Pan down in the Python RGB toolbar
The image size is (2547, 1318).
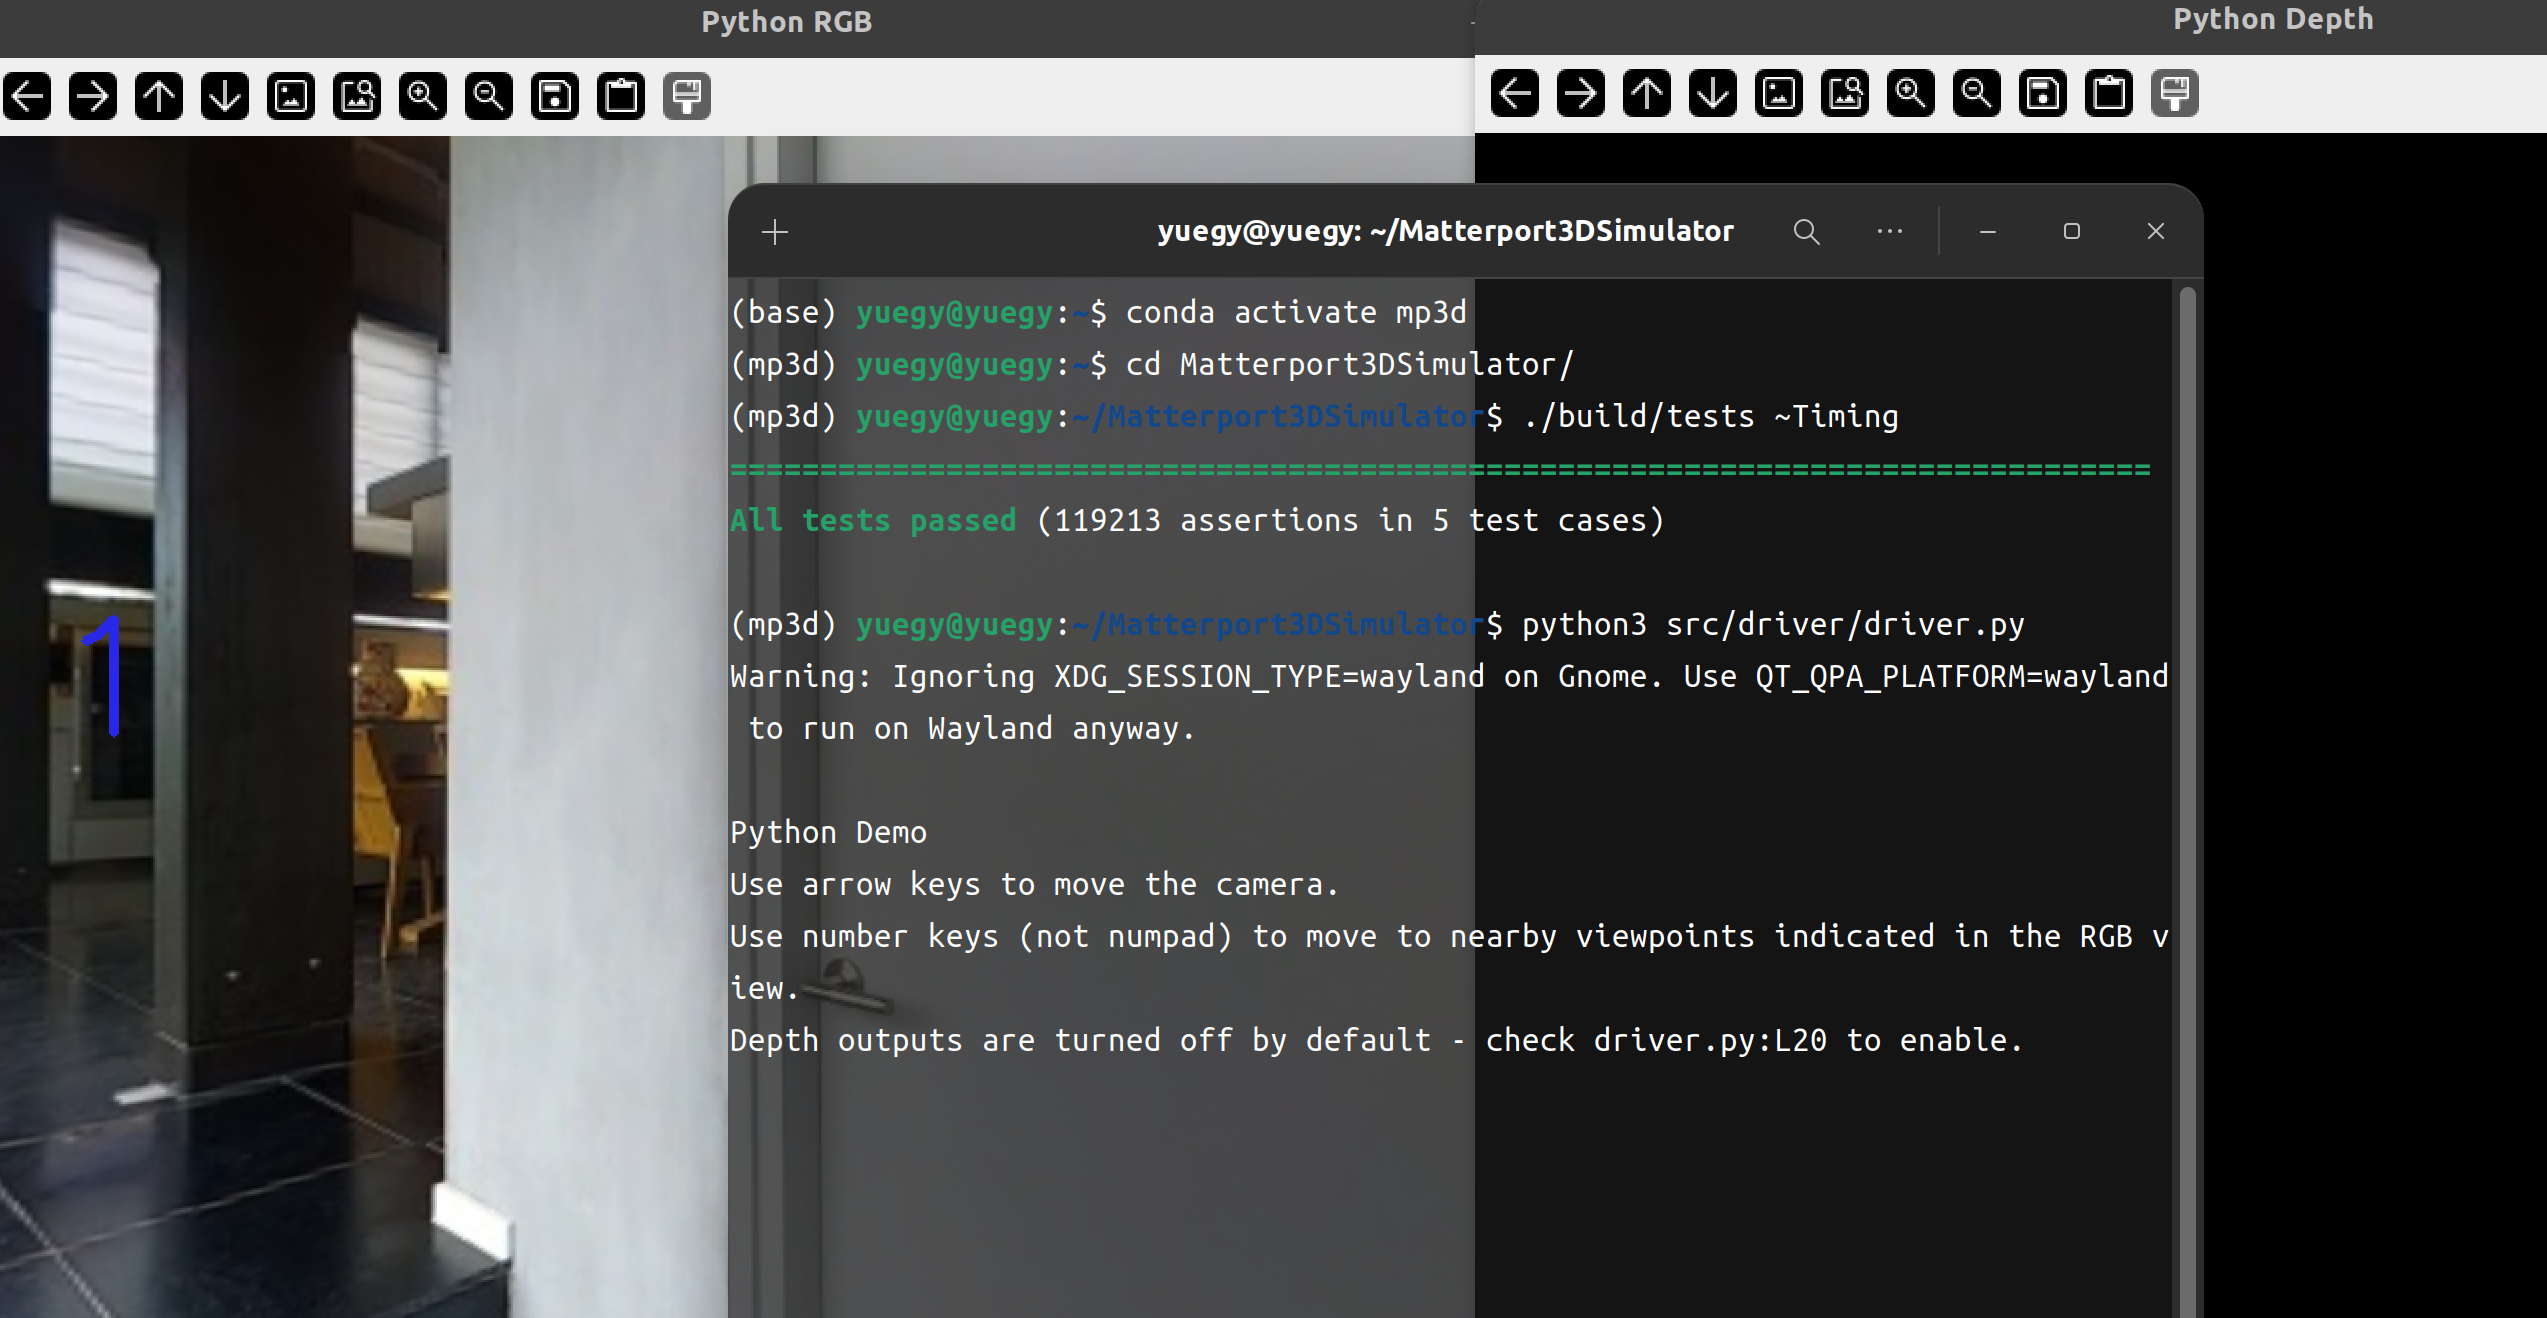click(x=225, y=96)
